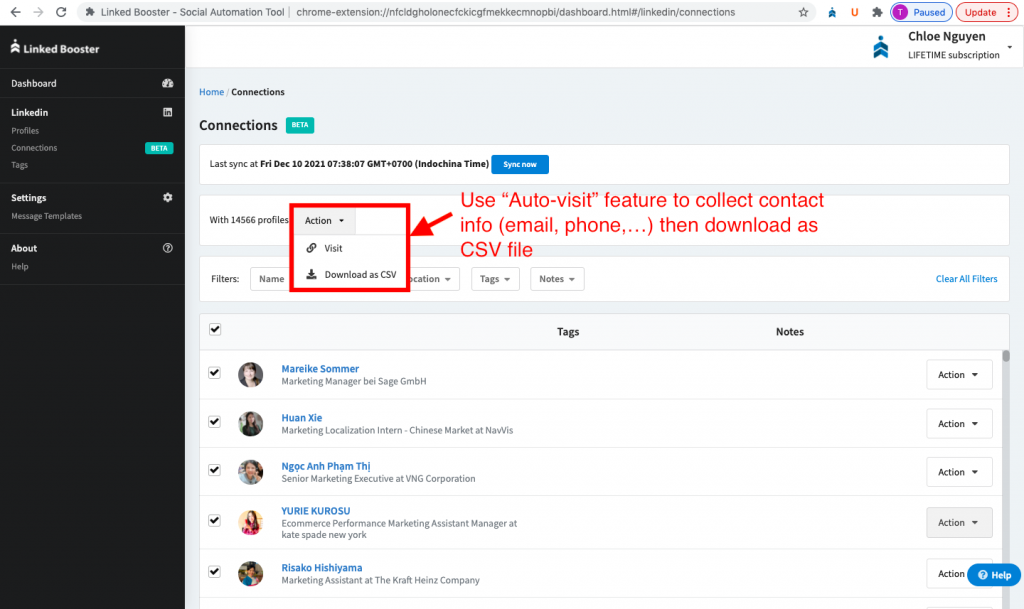Open the bulk Action dropdown for 14566 profiles

(x=324, y=221)
